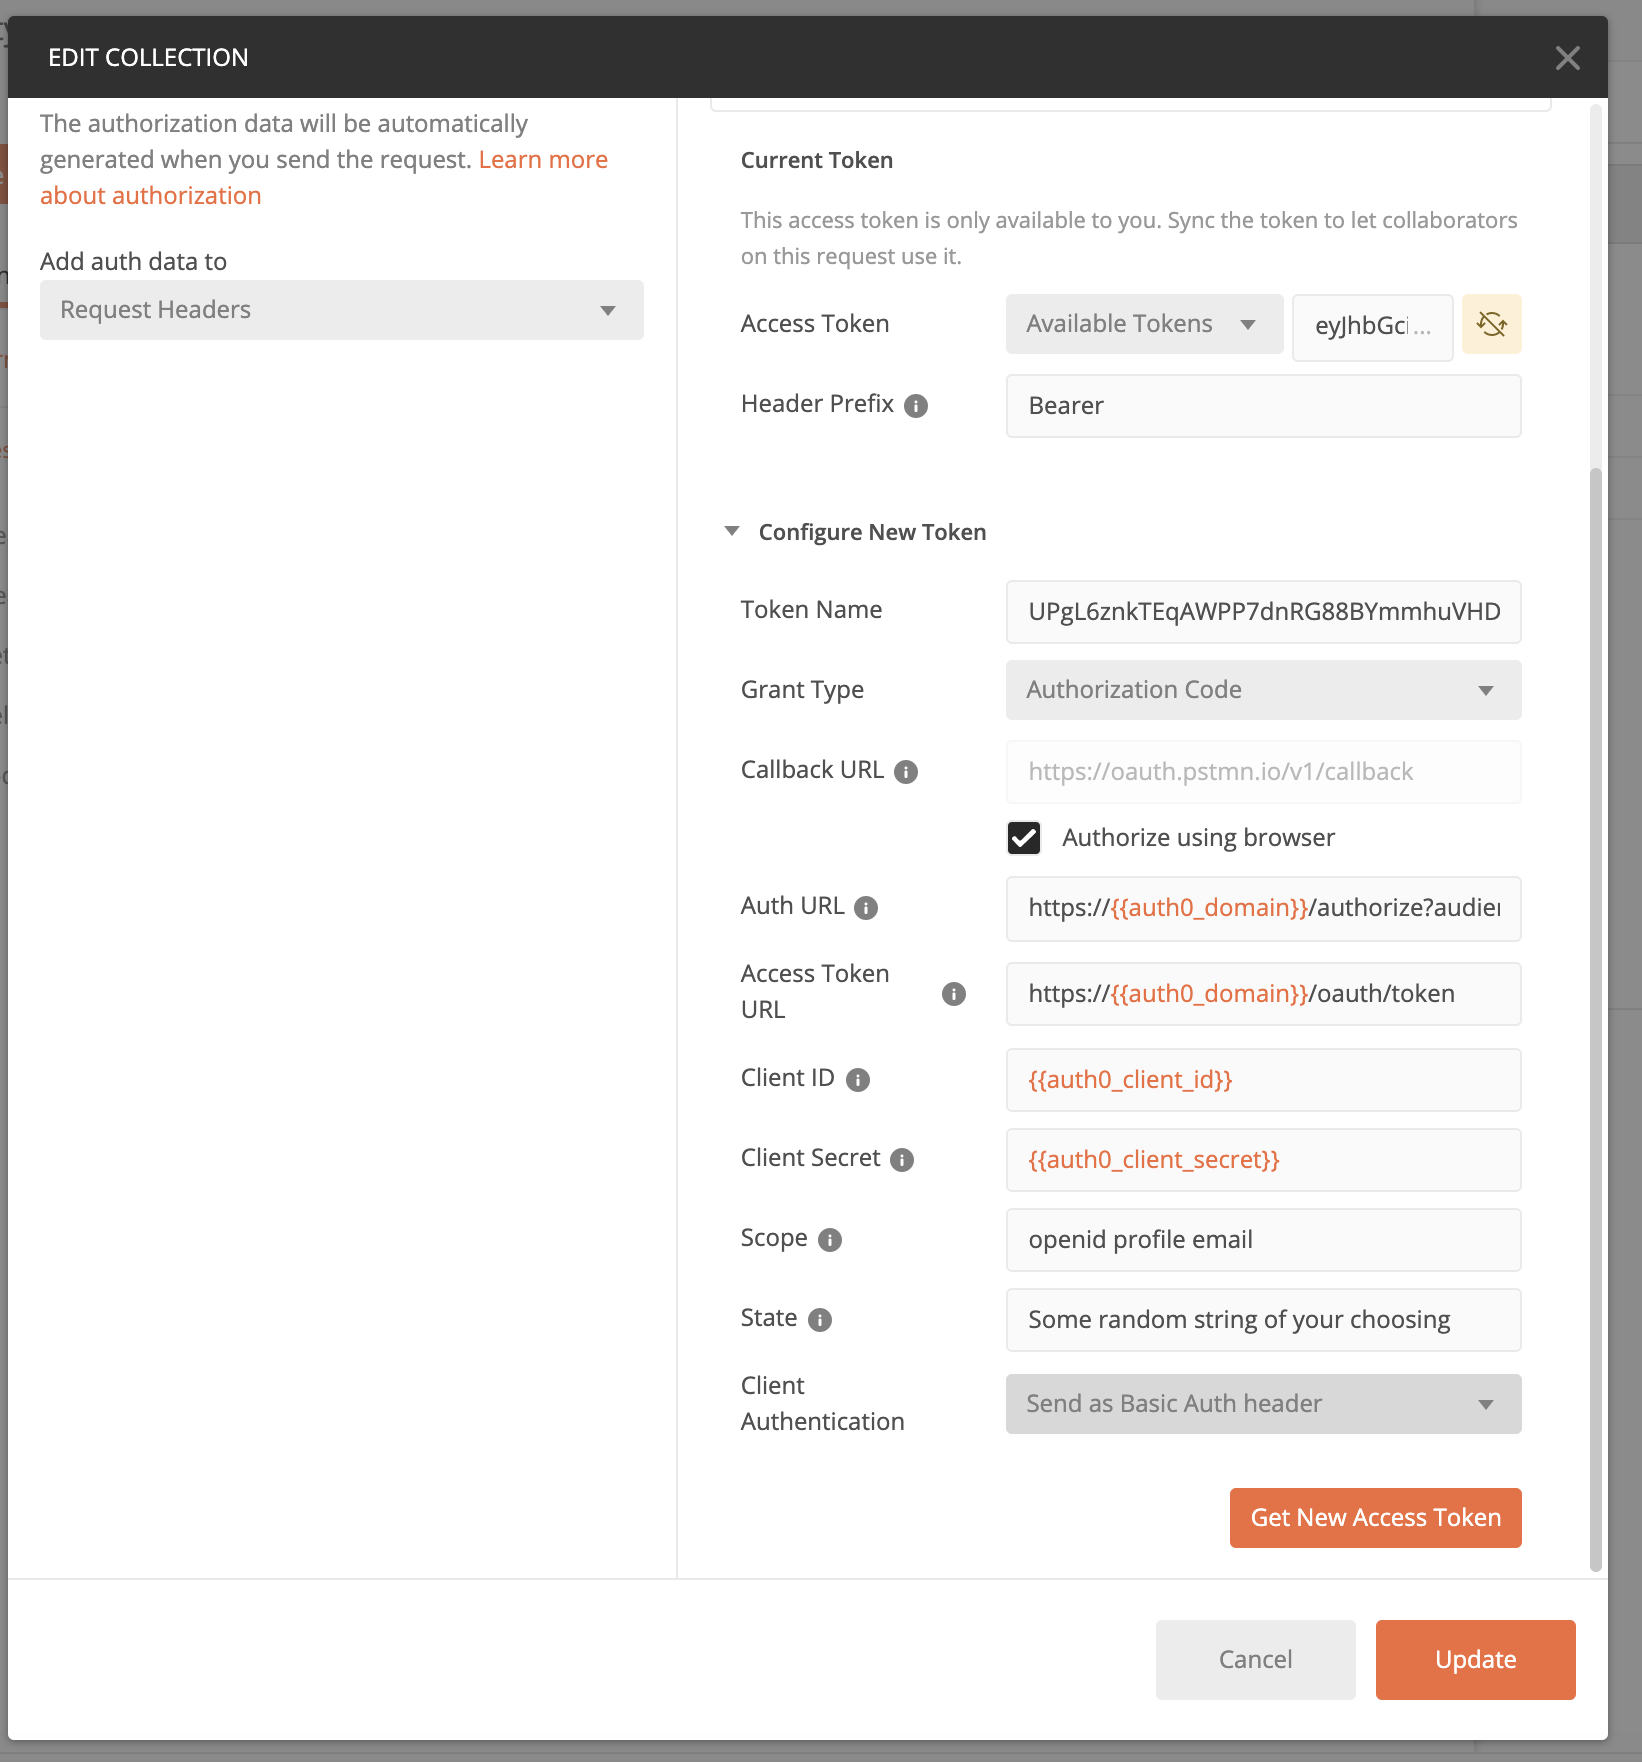1642x1762 pixels.
Task: Open the Client Authentication dropdown
Action: (1264, 1404)
